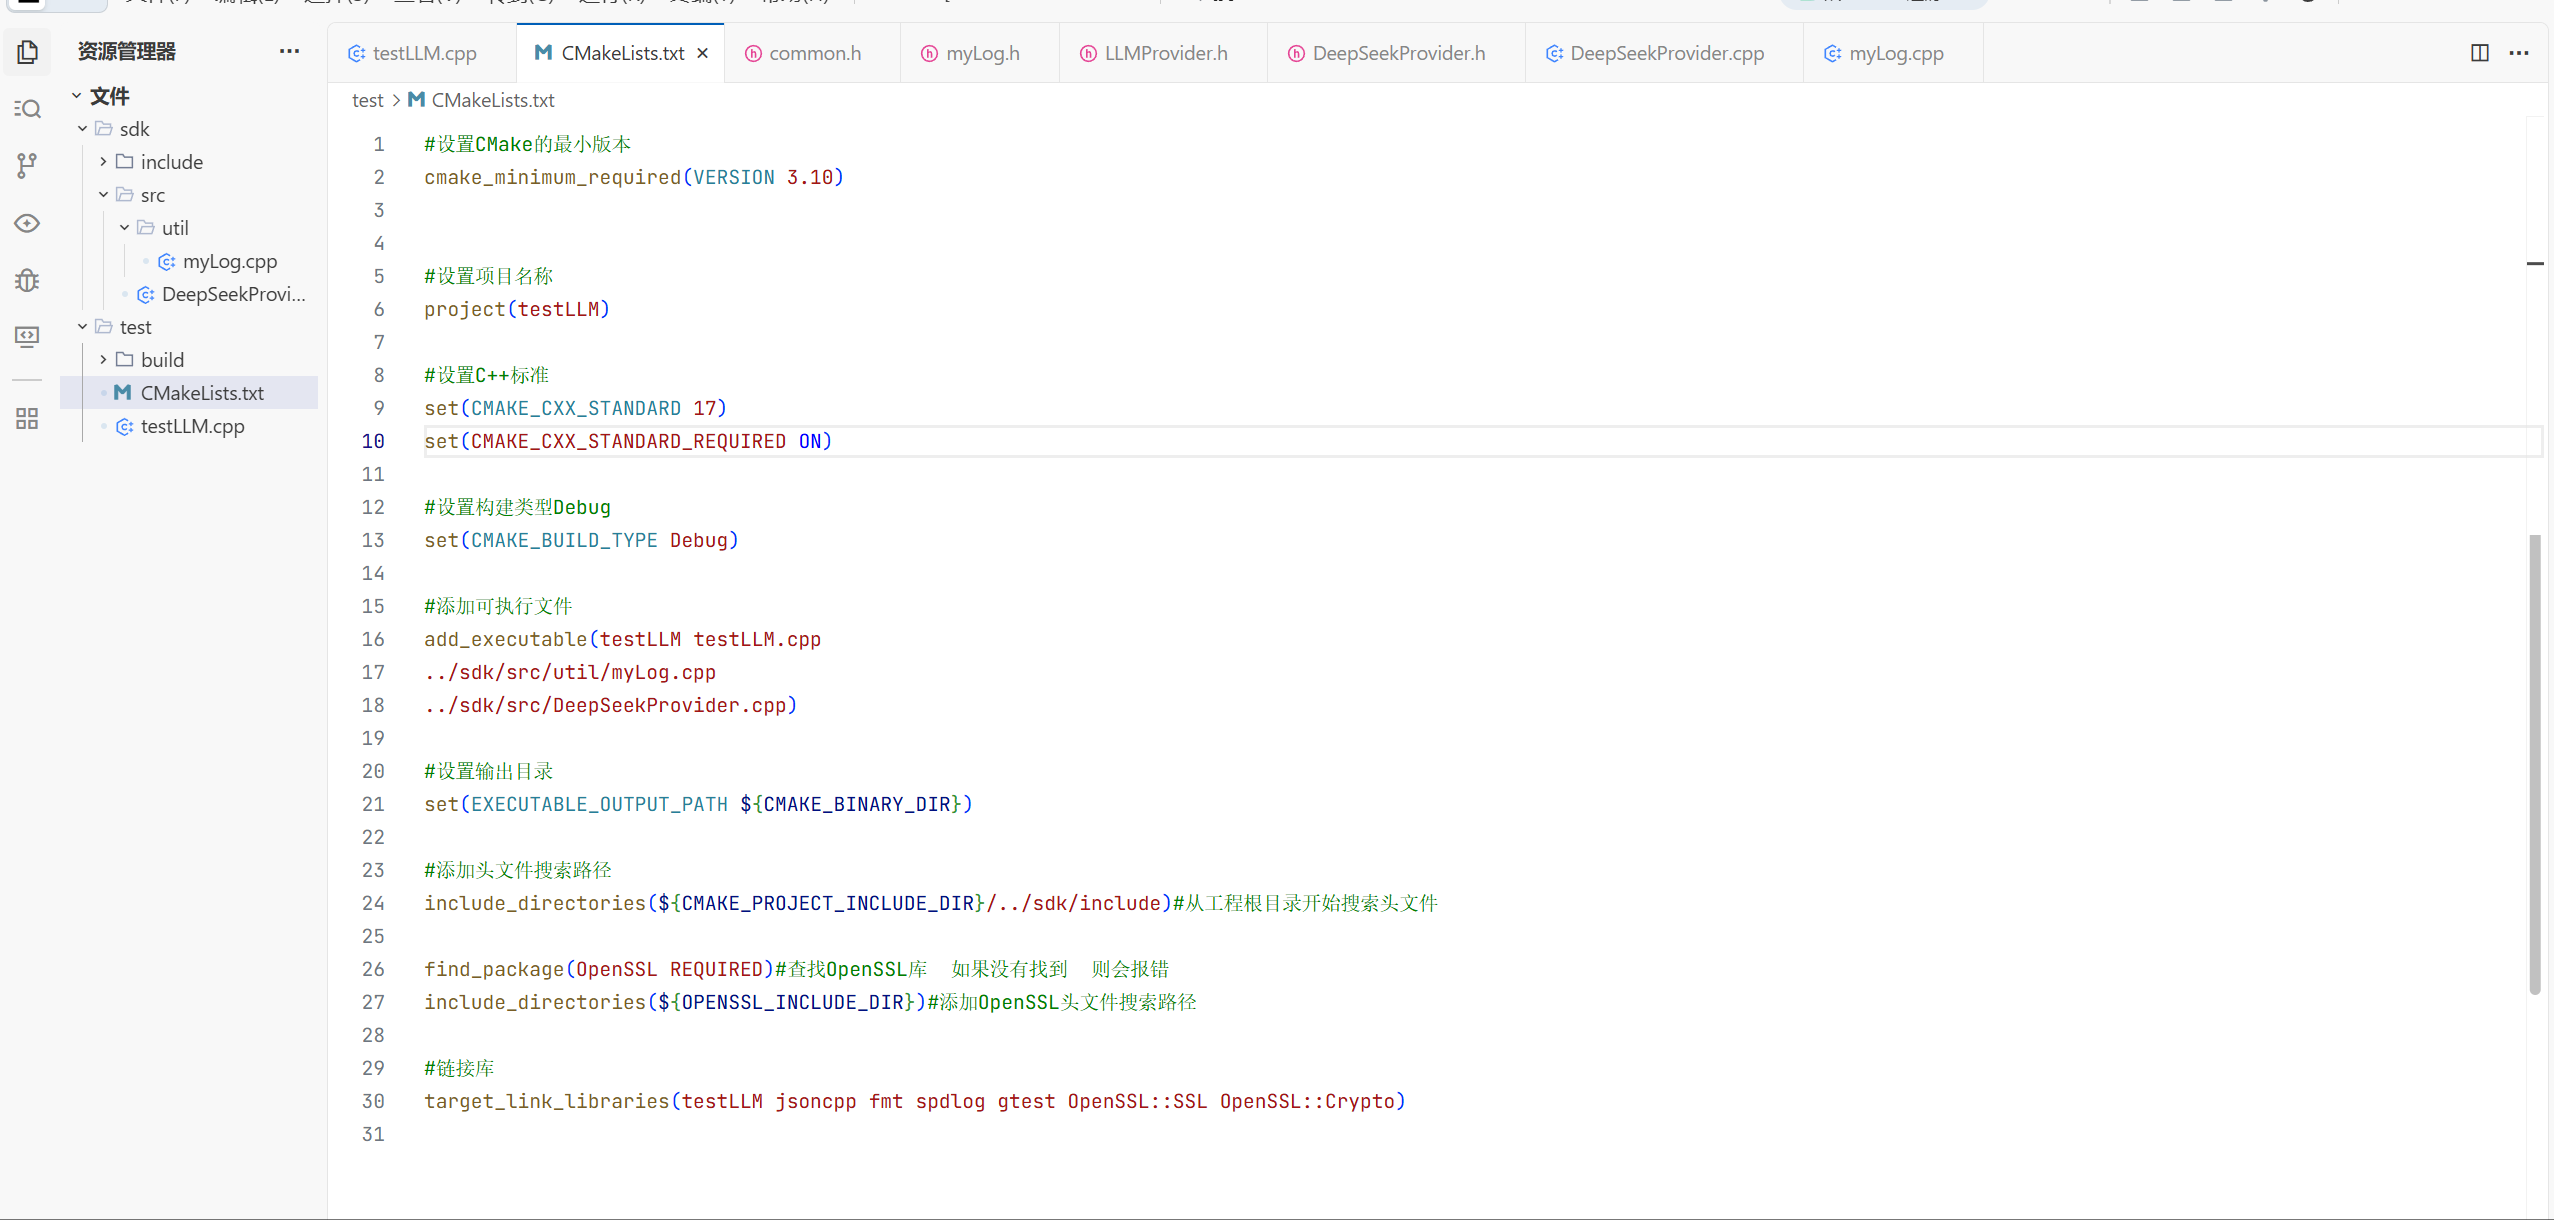This screenshot has height=1220, width=2554.
Task: Open the Search icon in activity bar
Action: [x=27, y=108]
